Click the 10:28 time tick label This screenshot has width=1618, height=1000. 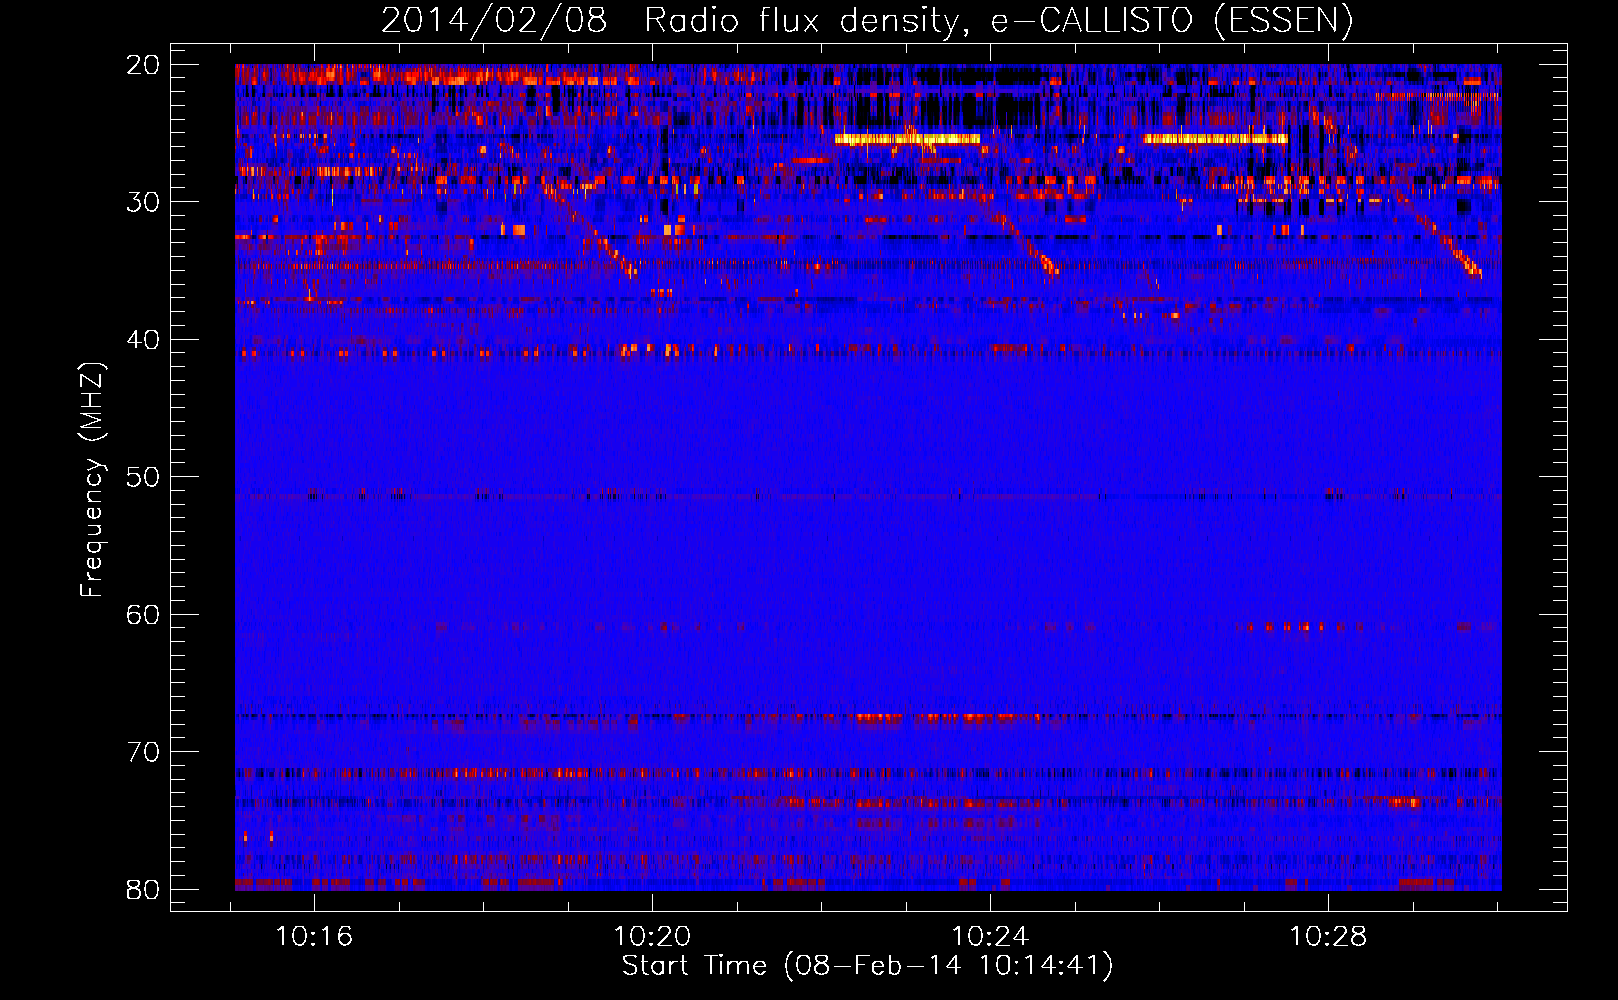pyautogui.click(x=1328, y=937)
